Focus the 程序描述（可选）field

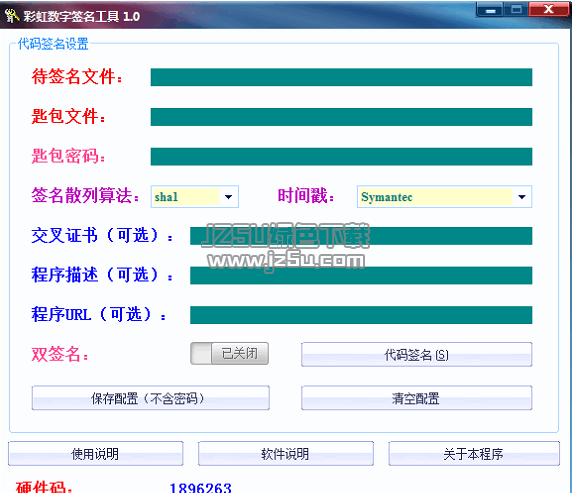point(361,276)
